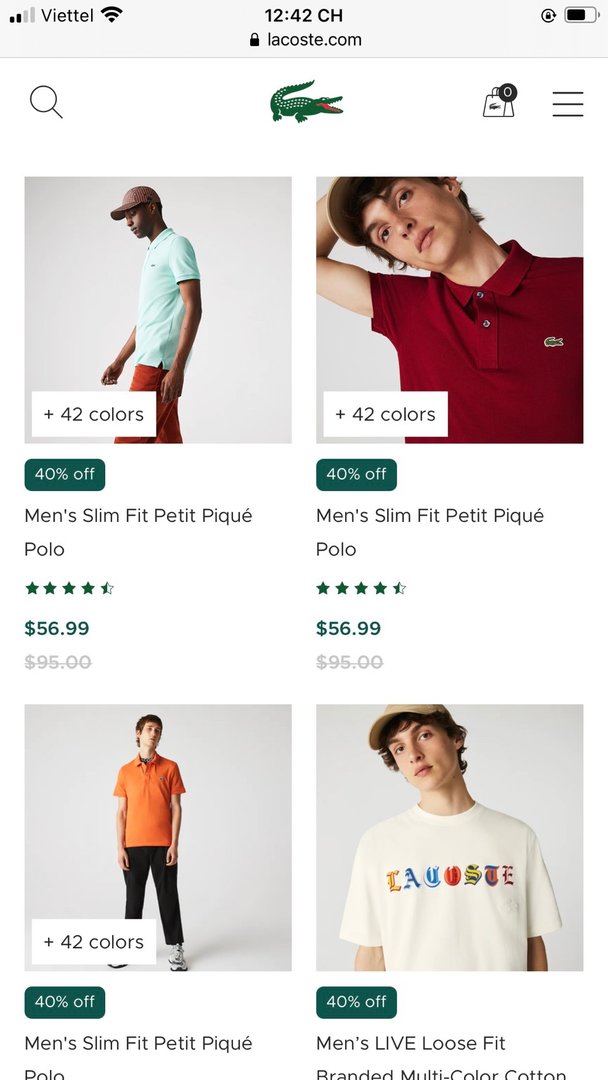This screenshot has width=608, height=1080.
Task: Show the 42 colors on red polo
Action: click(385, 414)
